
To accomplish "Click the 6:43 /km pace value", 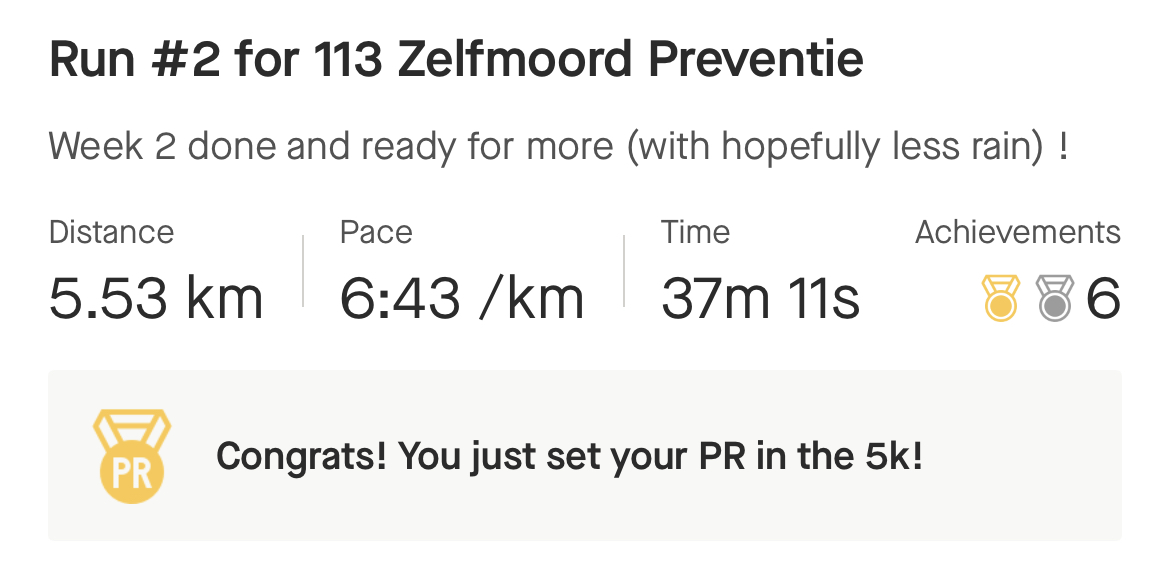I will [462, 299].
